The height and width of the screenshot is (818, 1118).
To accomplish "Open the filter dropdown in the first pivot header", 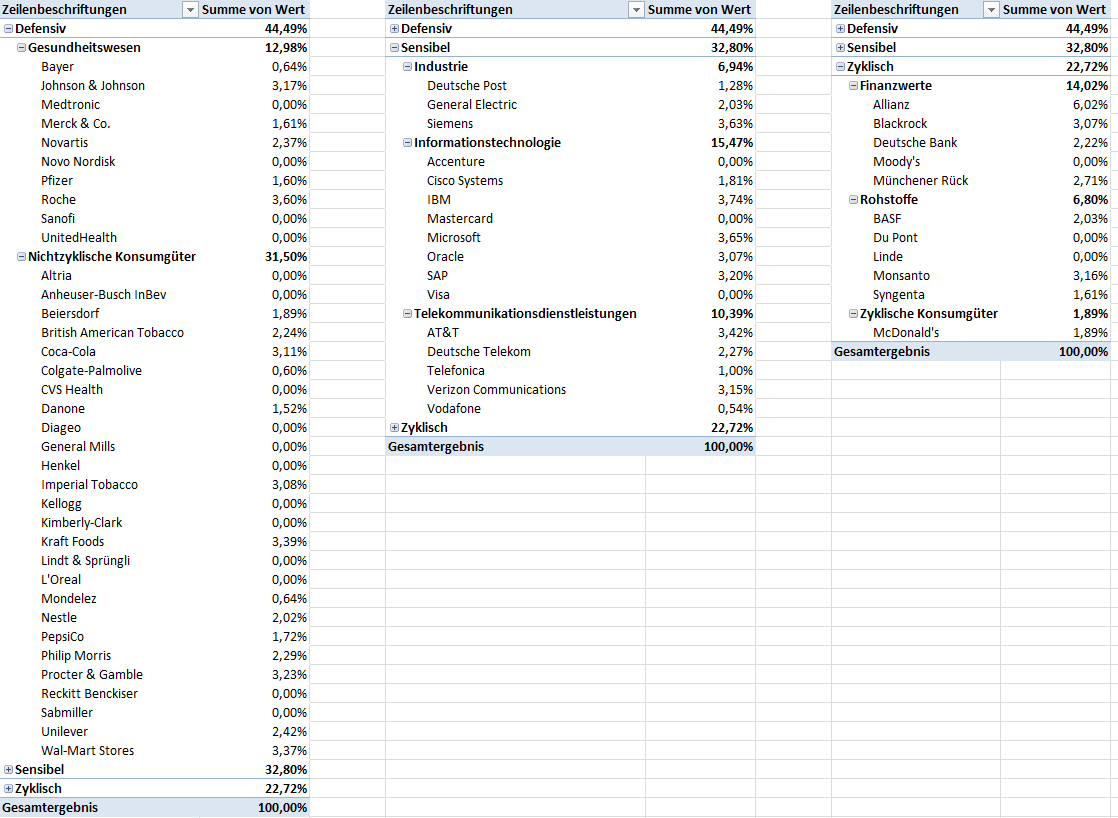I will pyautogui.click(x=190, y=9).
